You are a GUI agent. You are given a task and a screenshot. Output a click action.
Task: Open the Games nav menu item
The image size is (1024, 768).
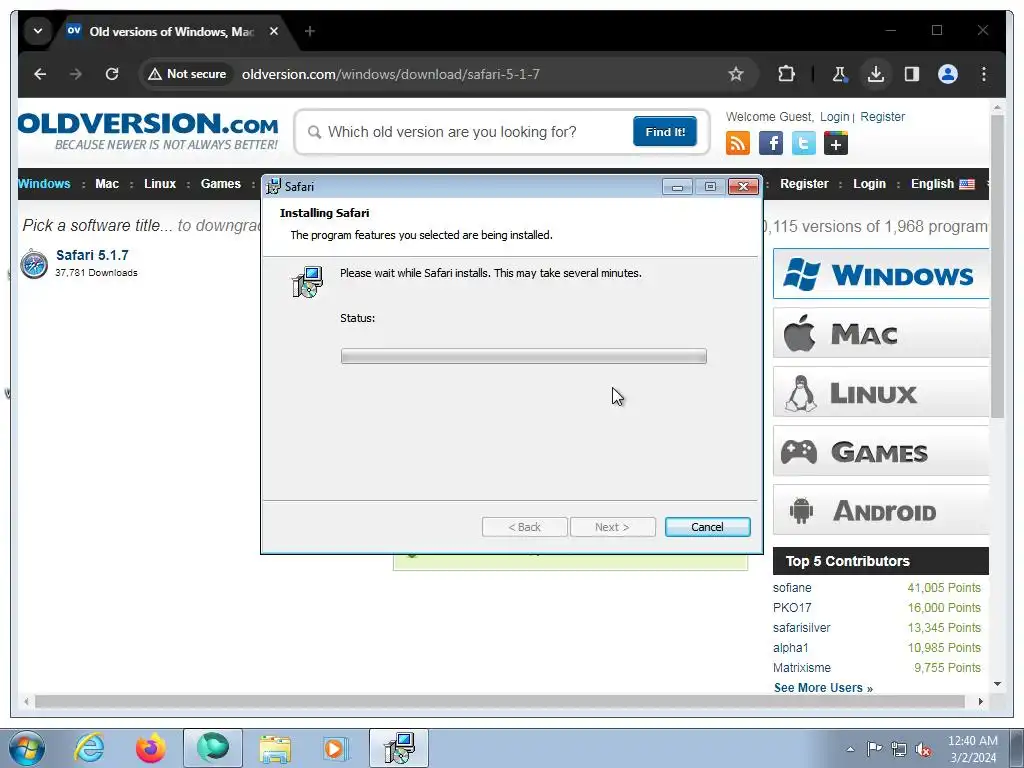coord(221,184)
